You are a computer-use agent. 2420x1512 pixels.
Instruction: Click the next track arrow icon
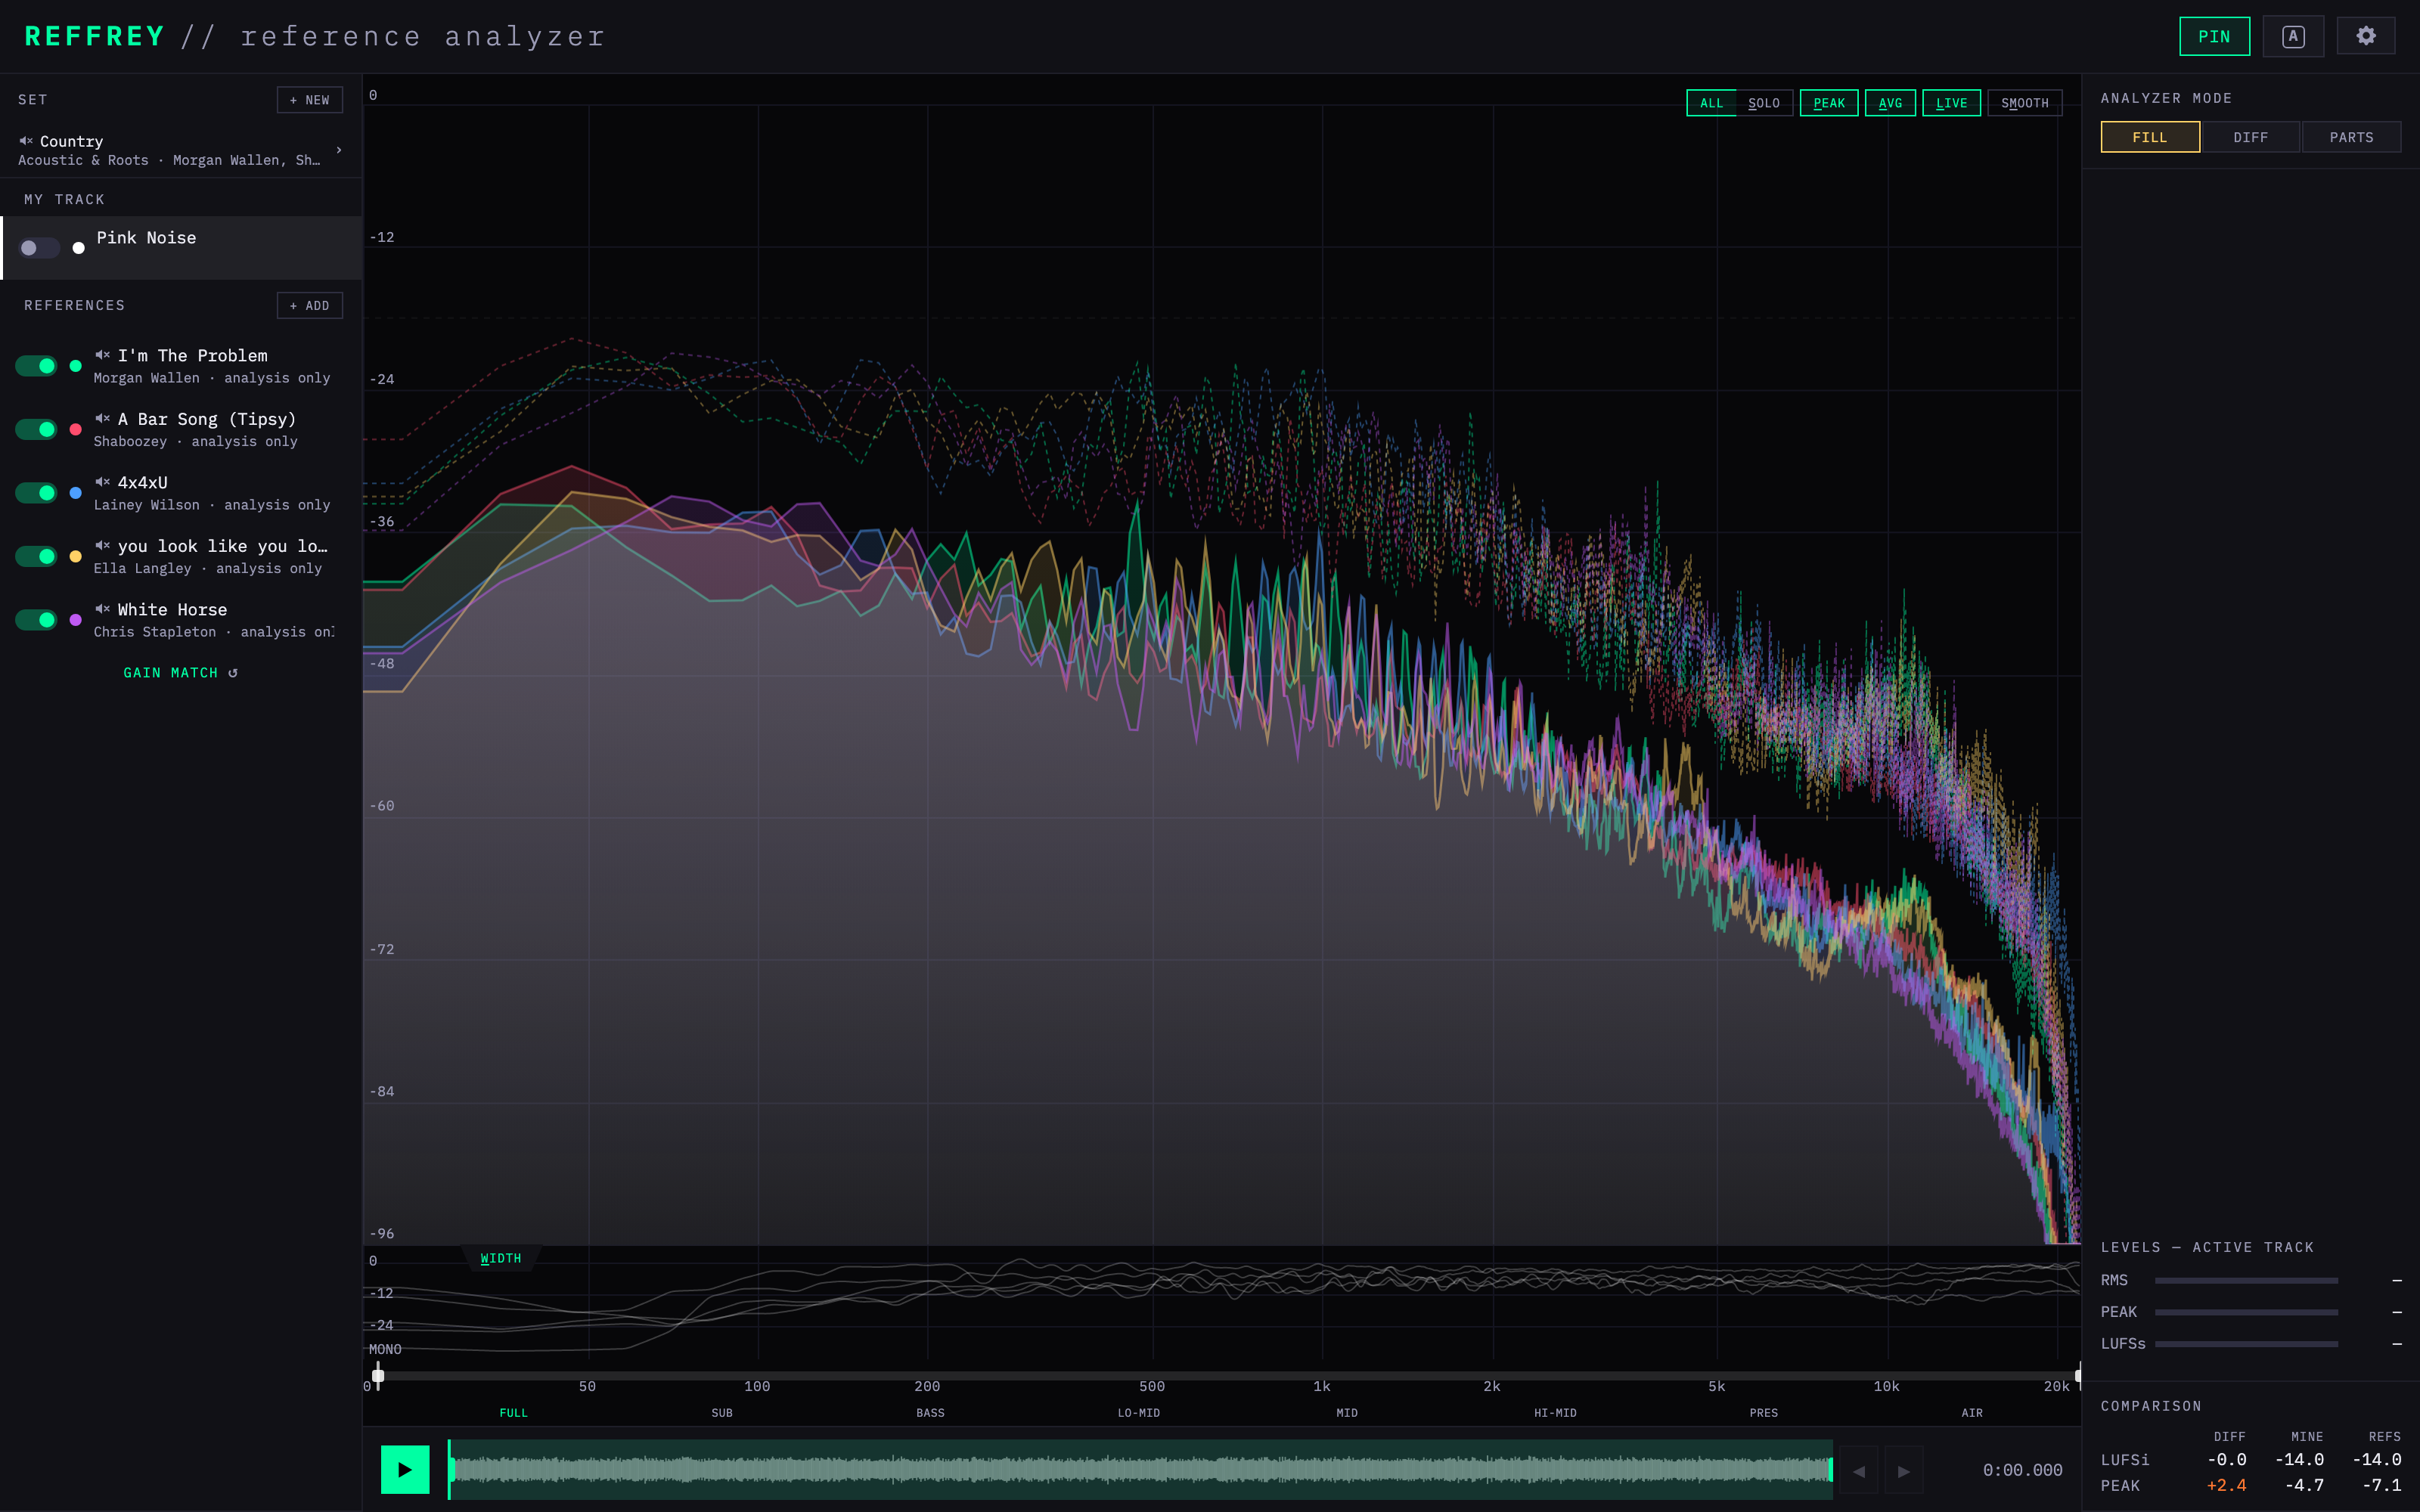click(x=1904, y=1470)
